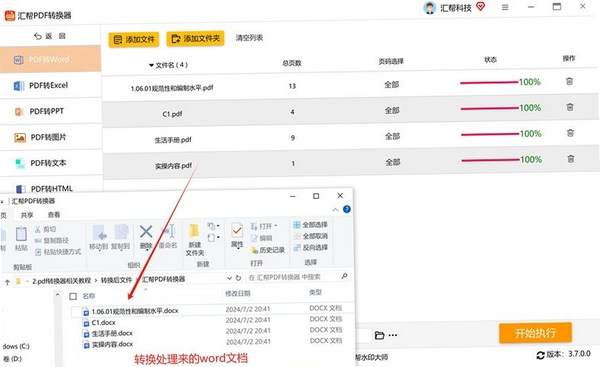Open the hamburger menu in title bar

(x=505, y=7)
